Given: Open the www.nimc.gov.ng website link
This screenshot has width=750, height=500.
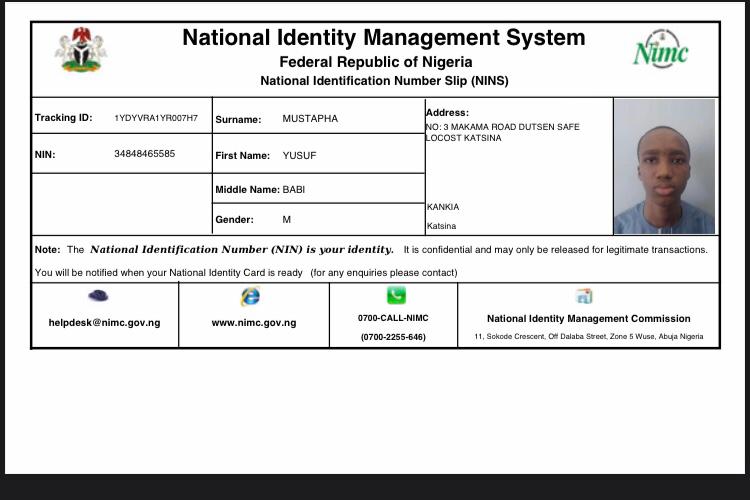Looking at the screenshot, I should pos(254,323).
